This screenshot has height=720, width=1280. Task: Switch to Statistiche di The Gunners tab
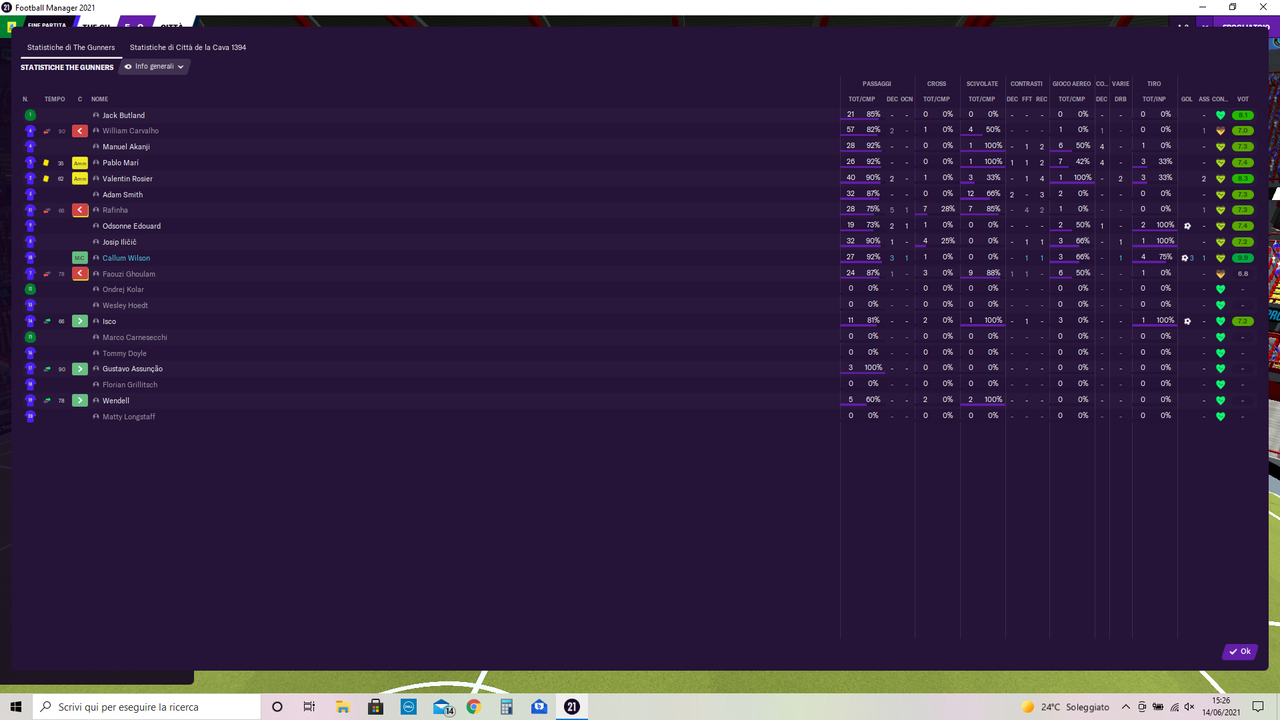tap(71, 47)
